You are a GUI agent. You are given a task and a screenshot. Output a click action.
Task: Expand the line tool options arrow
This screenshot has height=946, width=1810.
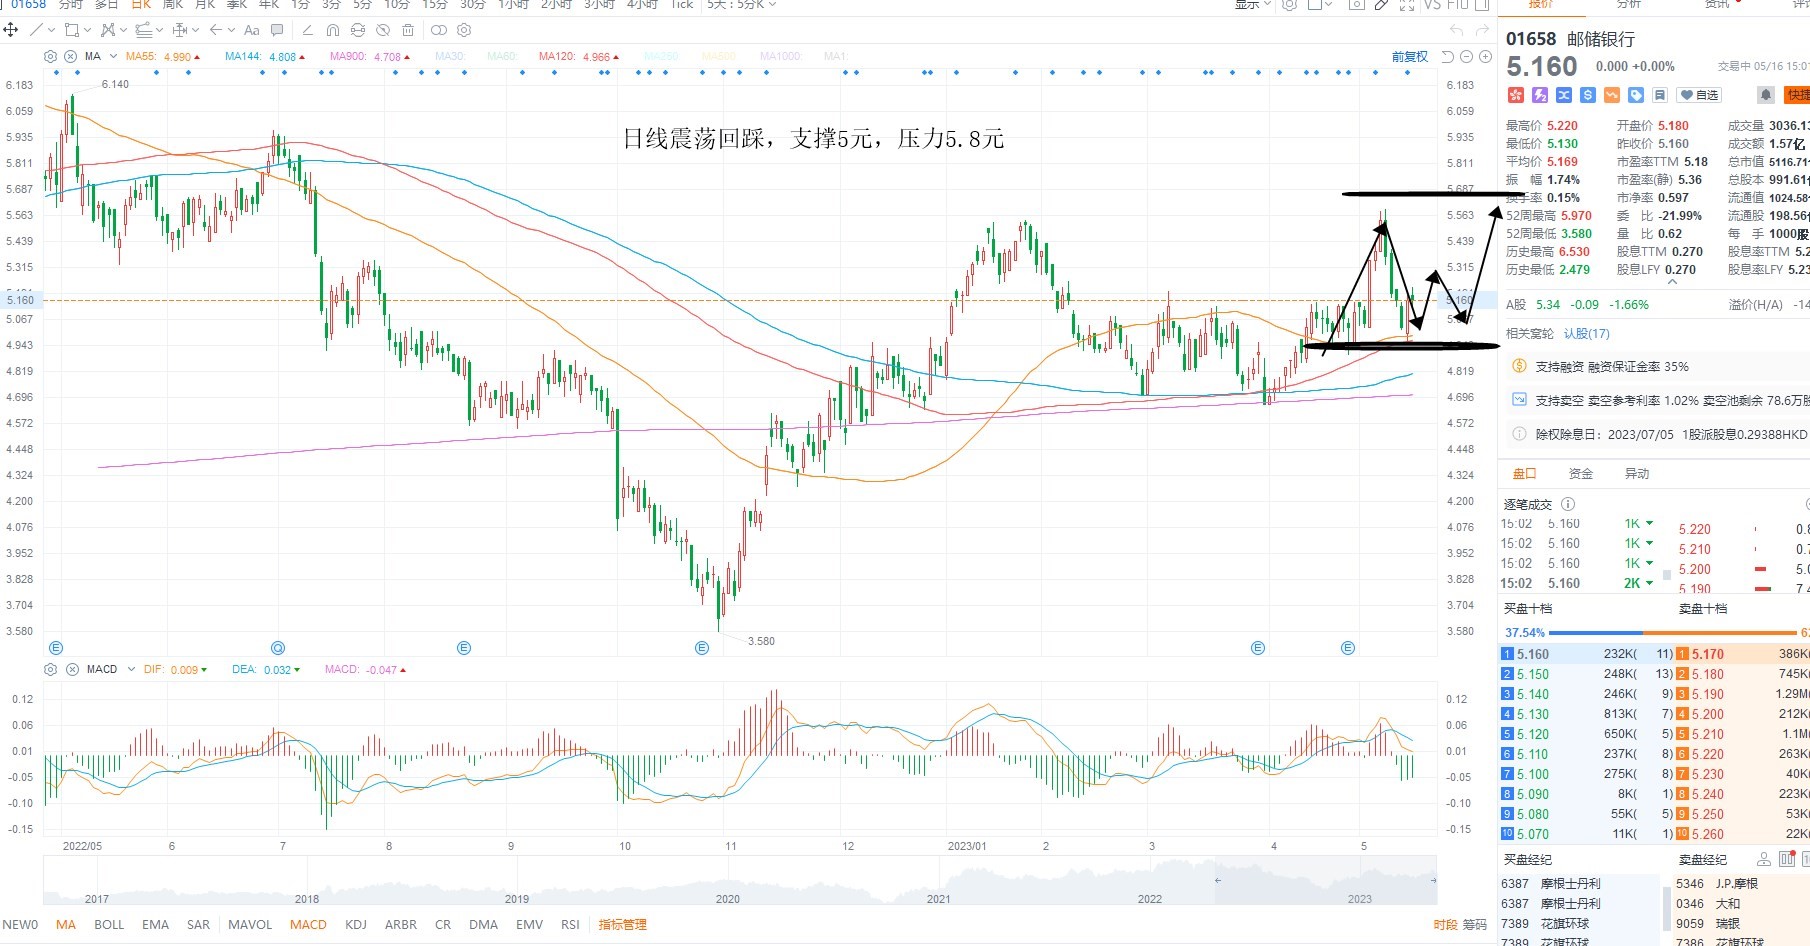[51, 30]
